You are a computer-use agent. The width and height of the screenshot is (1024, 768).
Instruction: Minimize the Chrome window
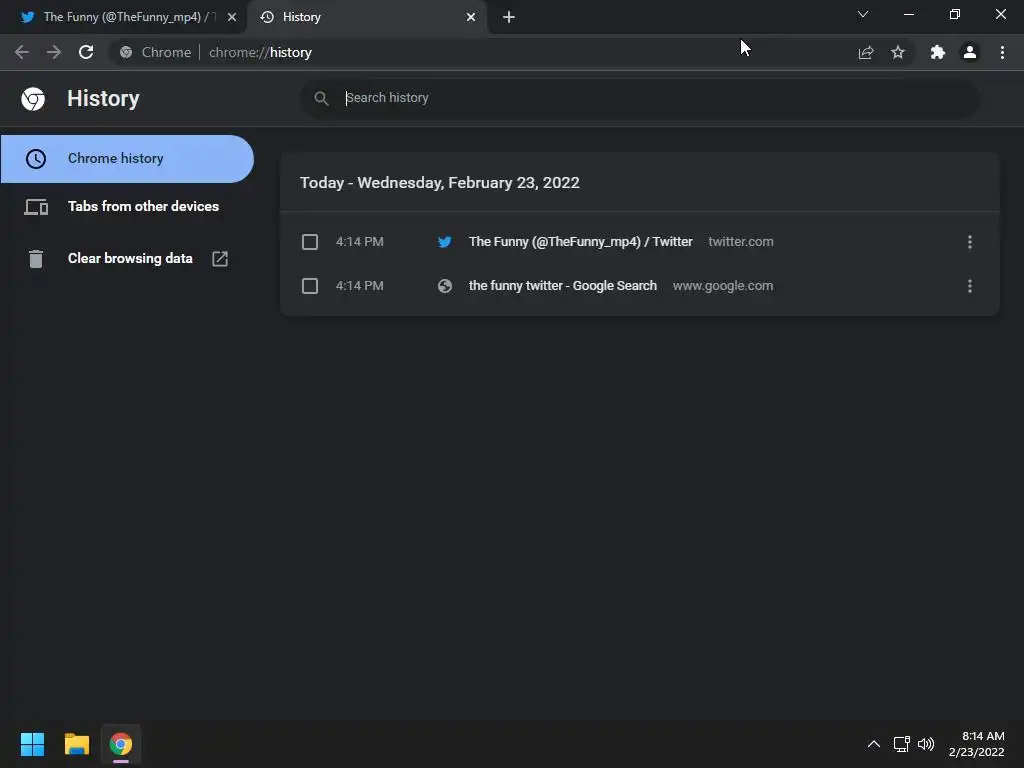click(908, 14)
